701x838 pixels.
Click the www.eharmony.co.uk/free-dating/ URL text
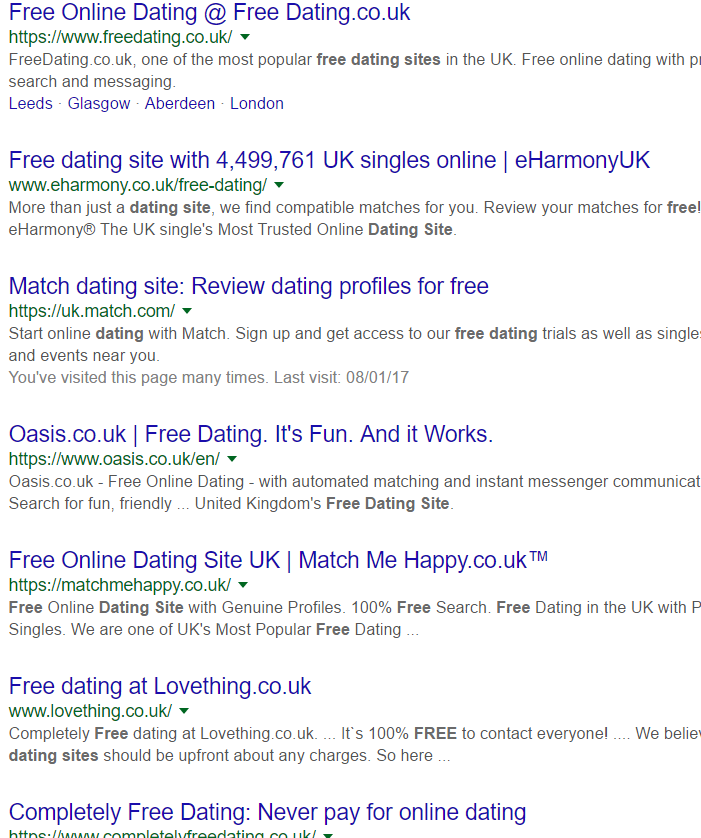138,185
